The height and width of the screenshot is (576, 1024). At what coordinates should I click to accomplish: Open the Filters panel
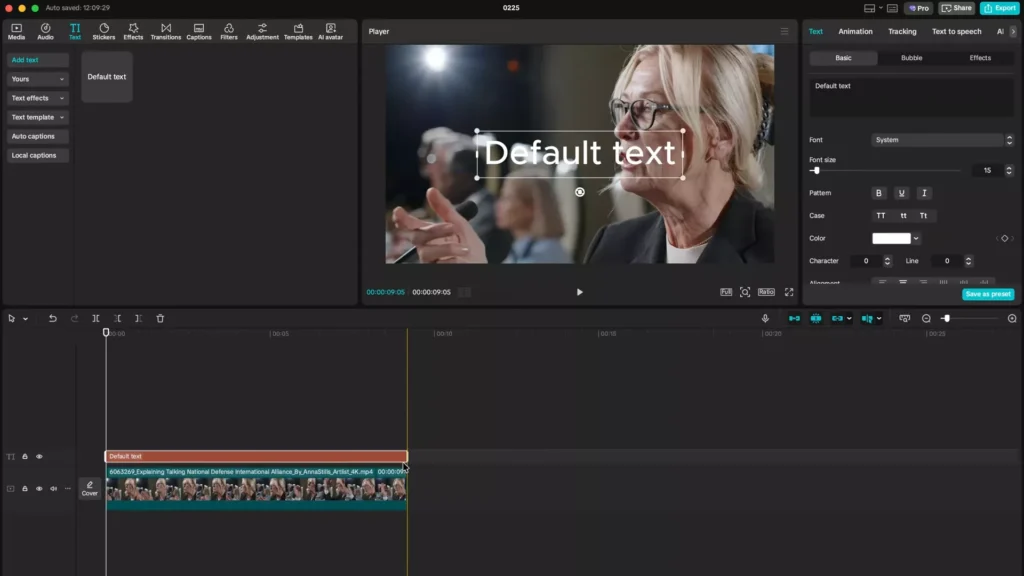[x=228, y=31]
